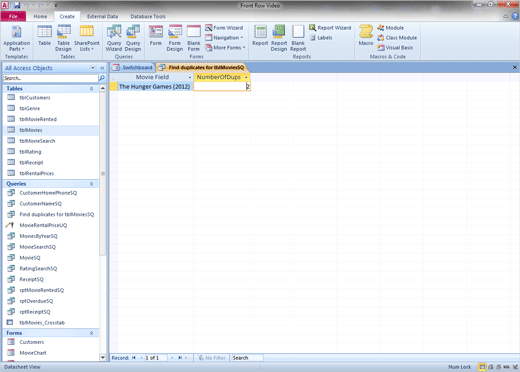This screenshot has width=520, height=372.
Task: Open the File tab
Action: [x=13, y=16]
